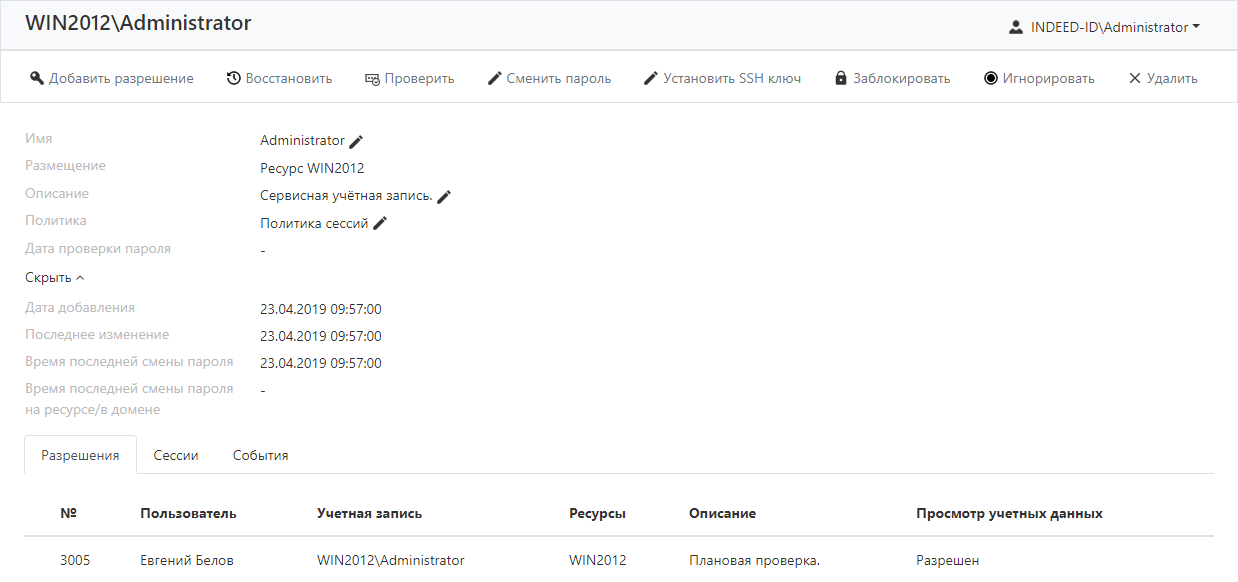Click user Евгений Белов in table
Image resolution: width=1238 pixels, height=582 pixels.
(186, 560)
